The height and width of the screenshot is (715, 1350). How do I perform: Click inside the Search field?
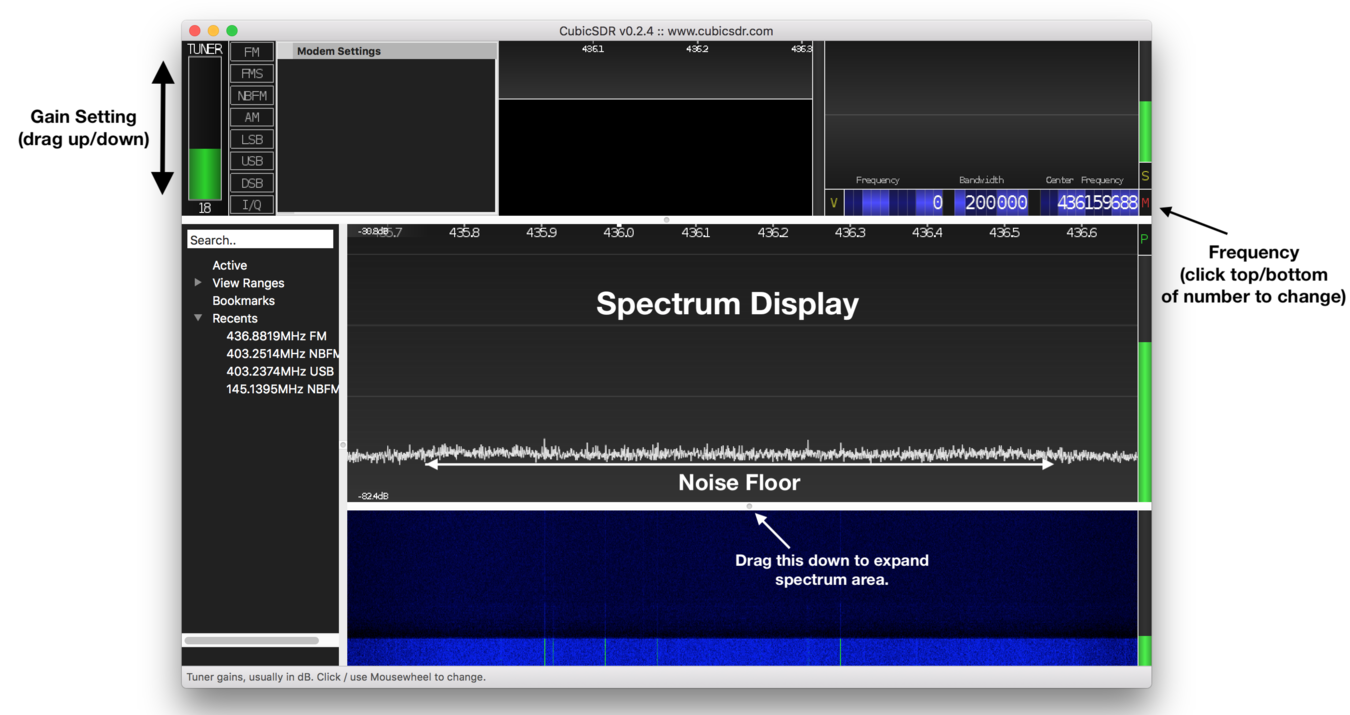point(259,238)
